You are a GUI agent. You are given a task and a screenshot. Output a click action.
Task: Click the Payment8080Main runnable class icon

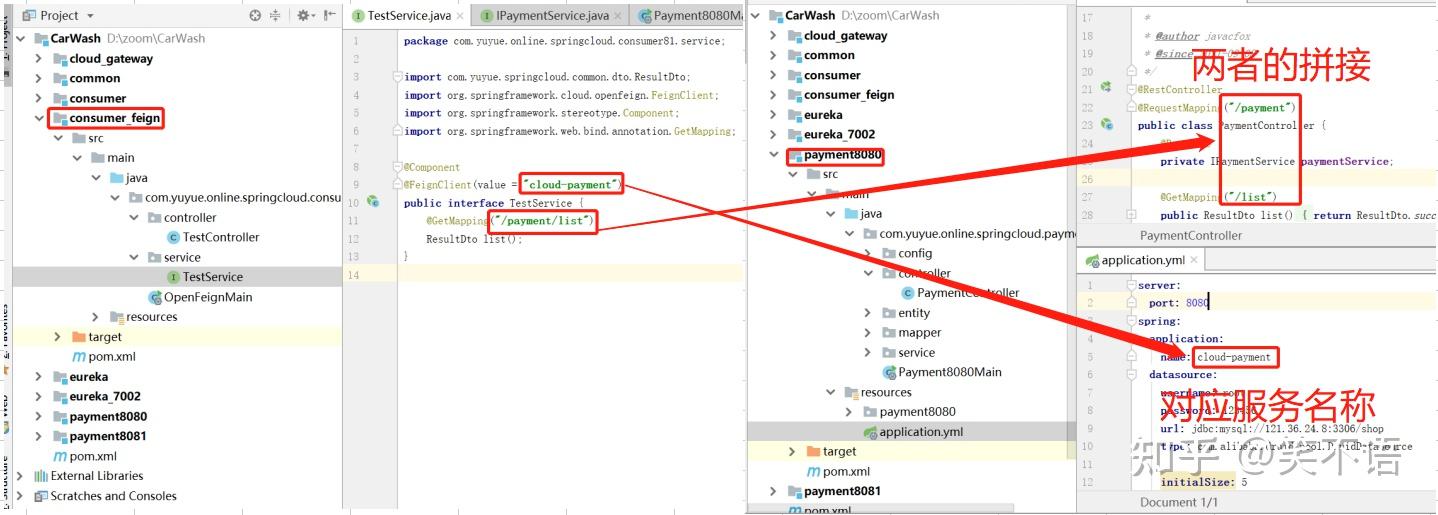click(889, 372)
